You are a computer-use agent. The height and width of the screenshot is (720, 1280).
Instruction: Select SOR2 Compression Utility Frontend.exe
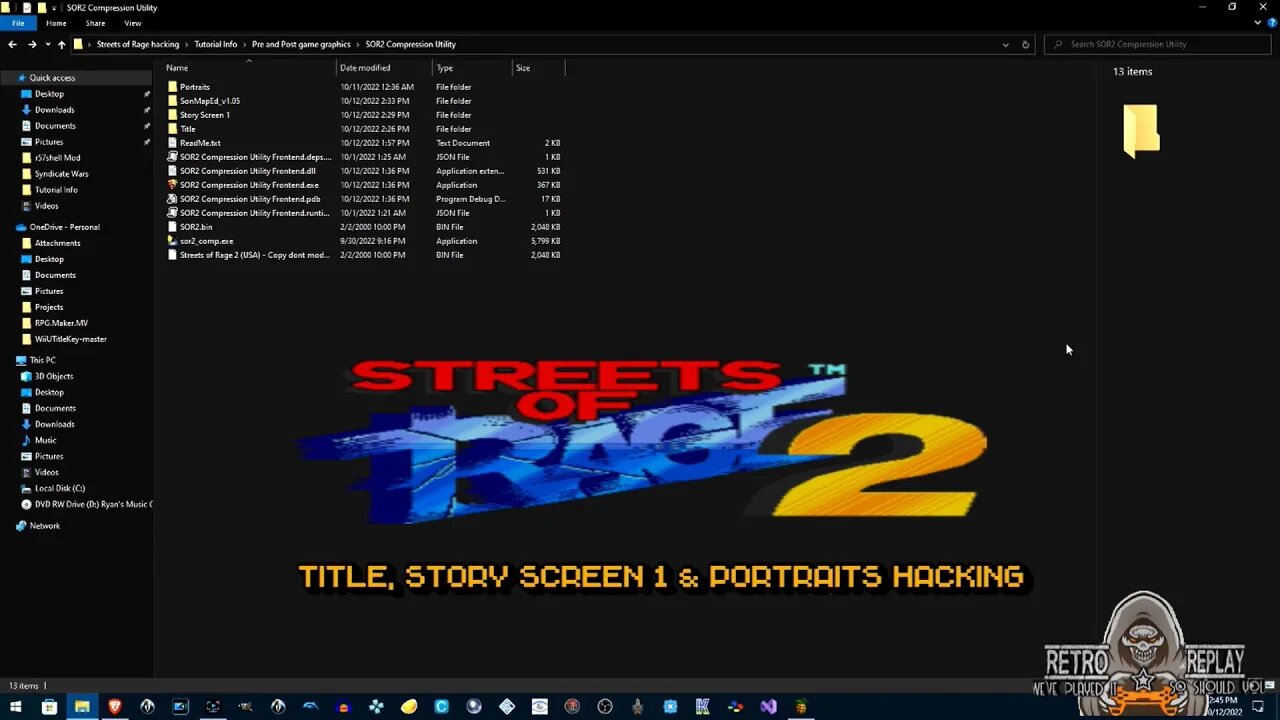point(249,185)
